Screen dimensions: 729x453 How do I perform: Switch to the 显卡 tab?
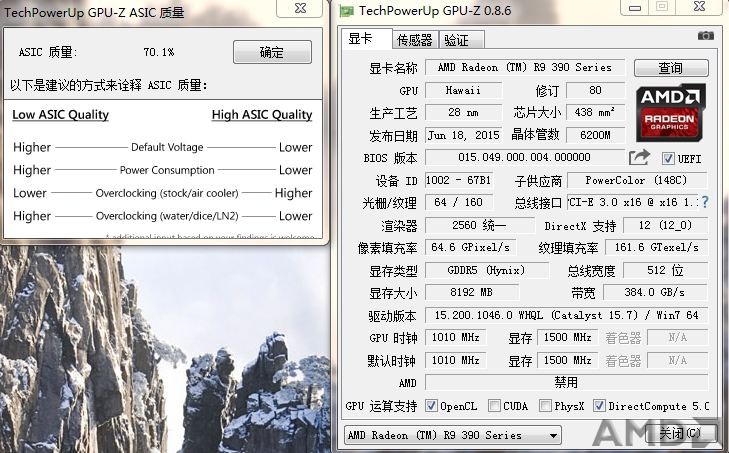[x=366, y=39]
